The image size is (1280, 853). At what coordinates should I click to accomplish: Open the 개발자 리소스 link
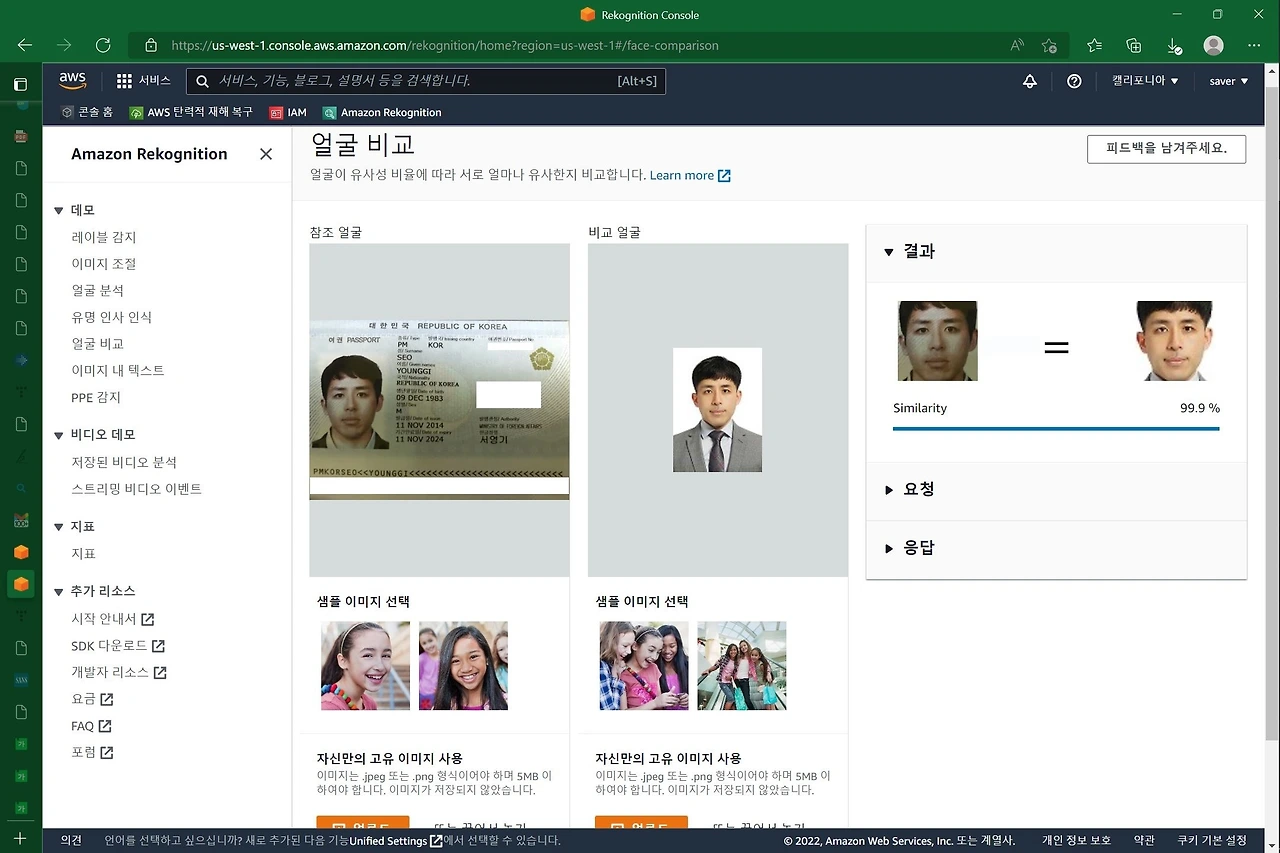click(x=119, y=672)
